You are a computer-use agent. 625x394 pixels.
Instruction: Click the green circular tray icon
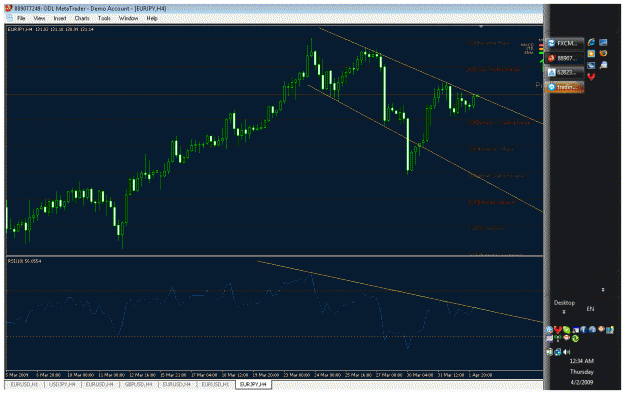click(575, 338)
